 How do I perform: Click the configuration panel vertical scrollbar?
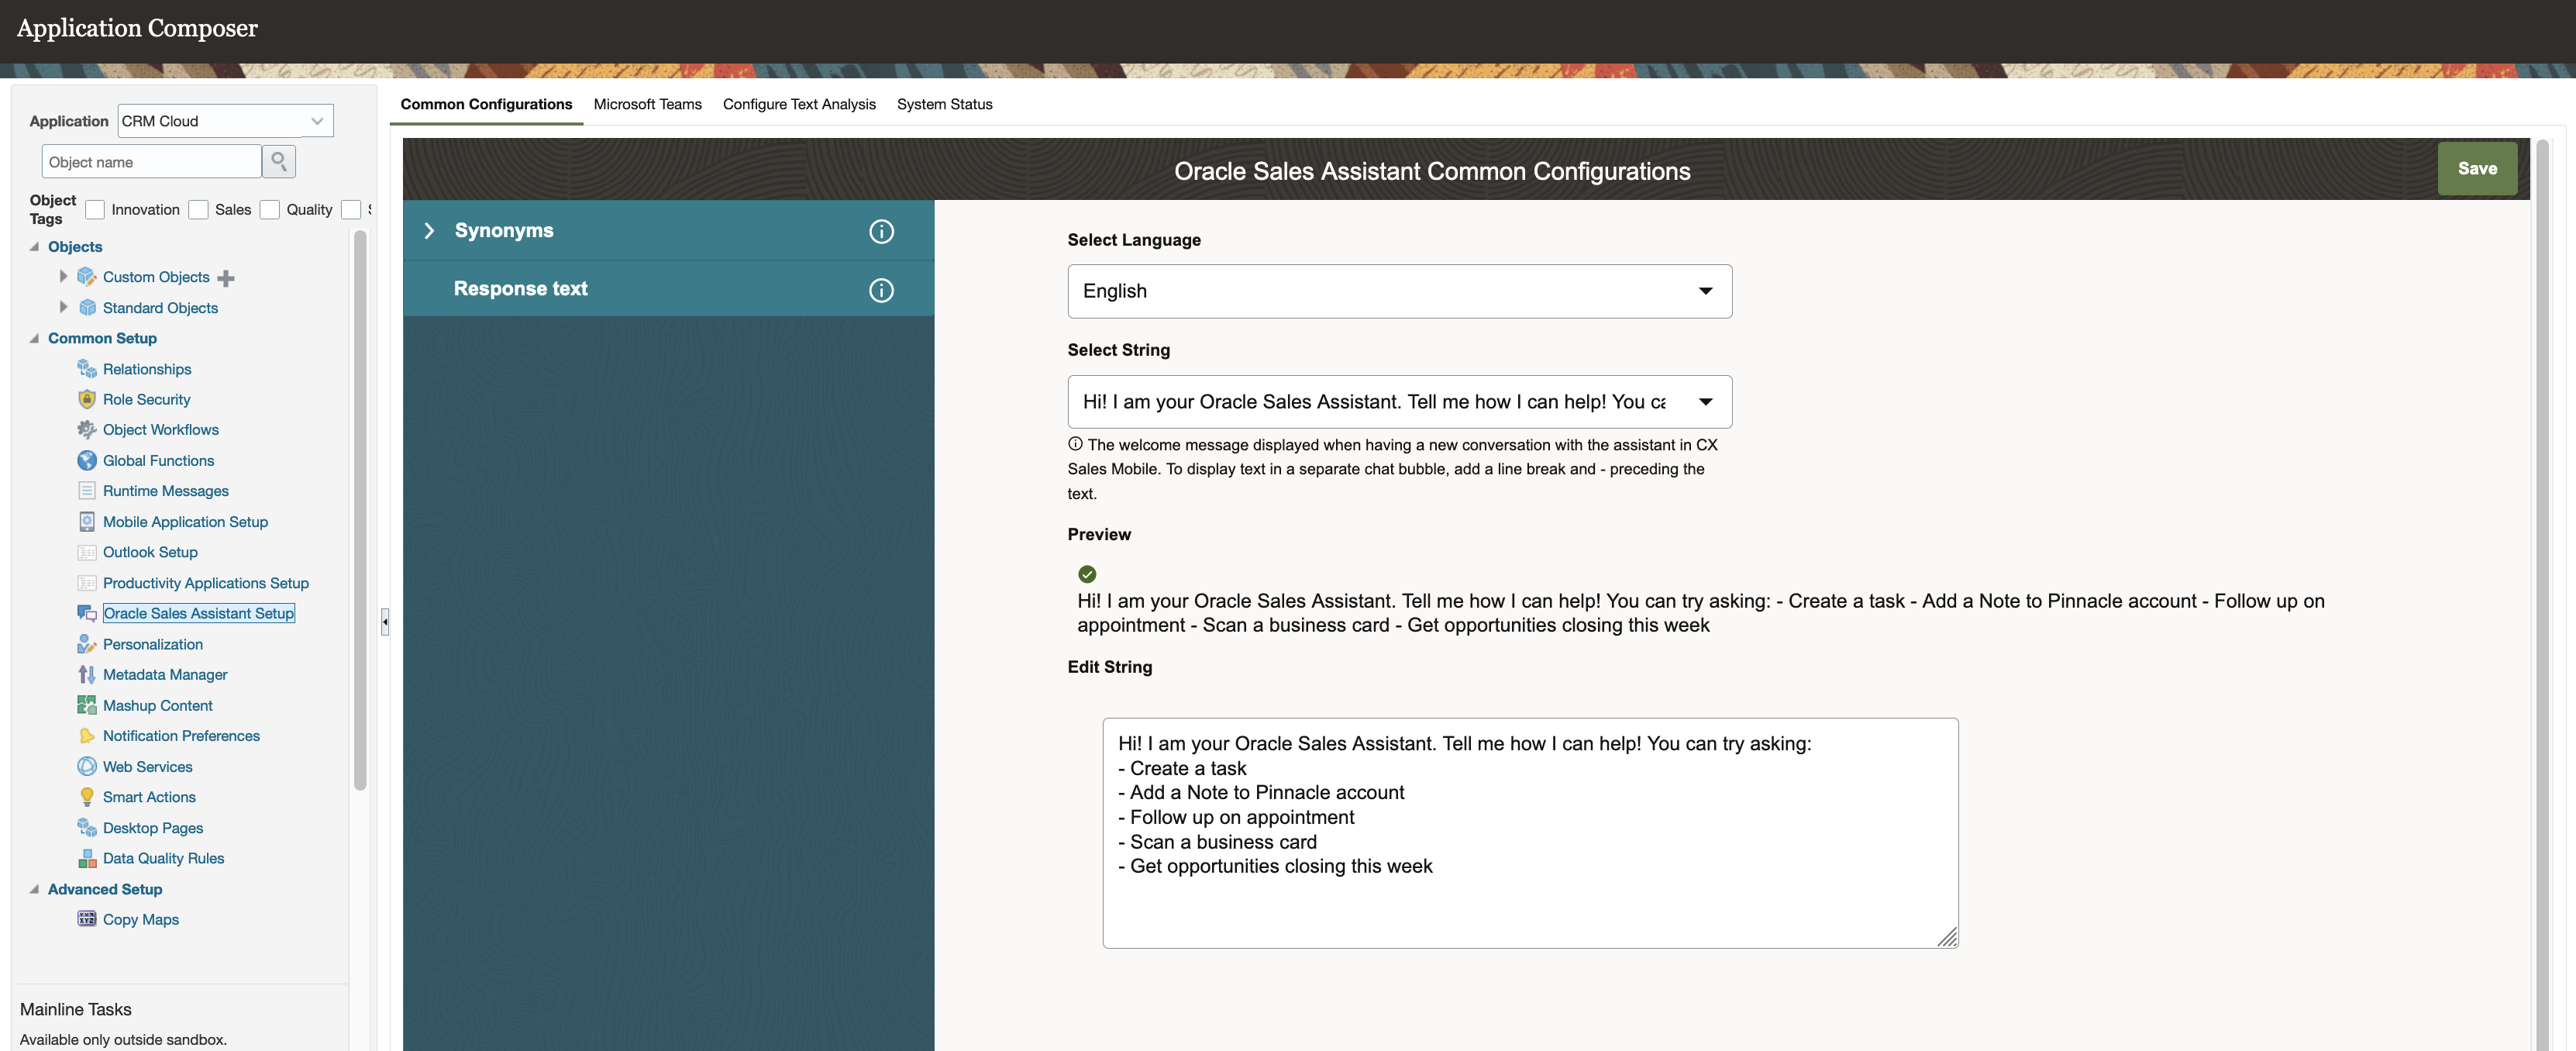point(2542,595)
